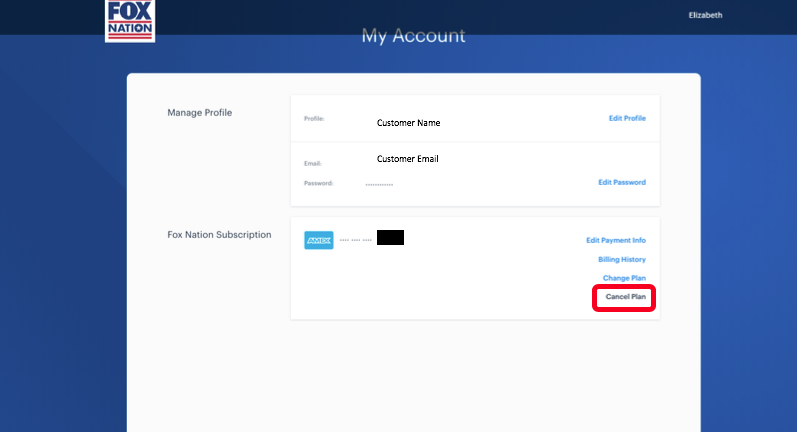The image size is (797, 432).
Task: Click the Password: field label
Action: coord(318,183)
